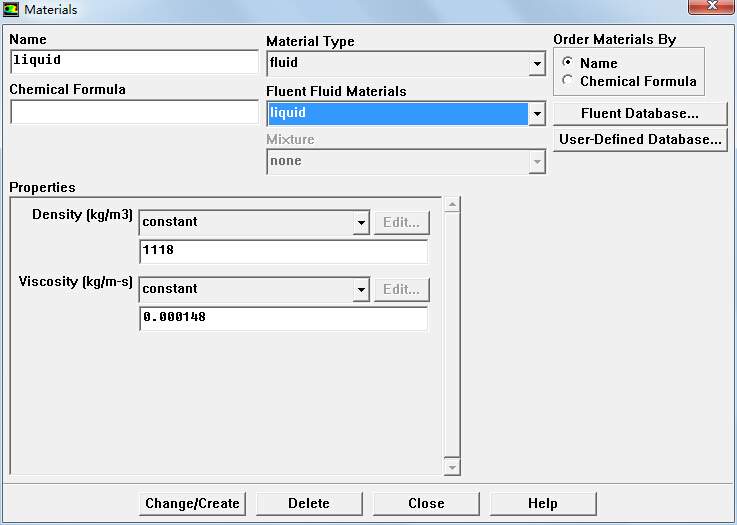Open the Density method dropdown
The height and width of the screenshot is (525, 737).
click(x=361, y=222)
